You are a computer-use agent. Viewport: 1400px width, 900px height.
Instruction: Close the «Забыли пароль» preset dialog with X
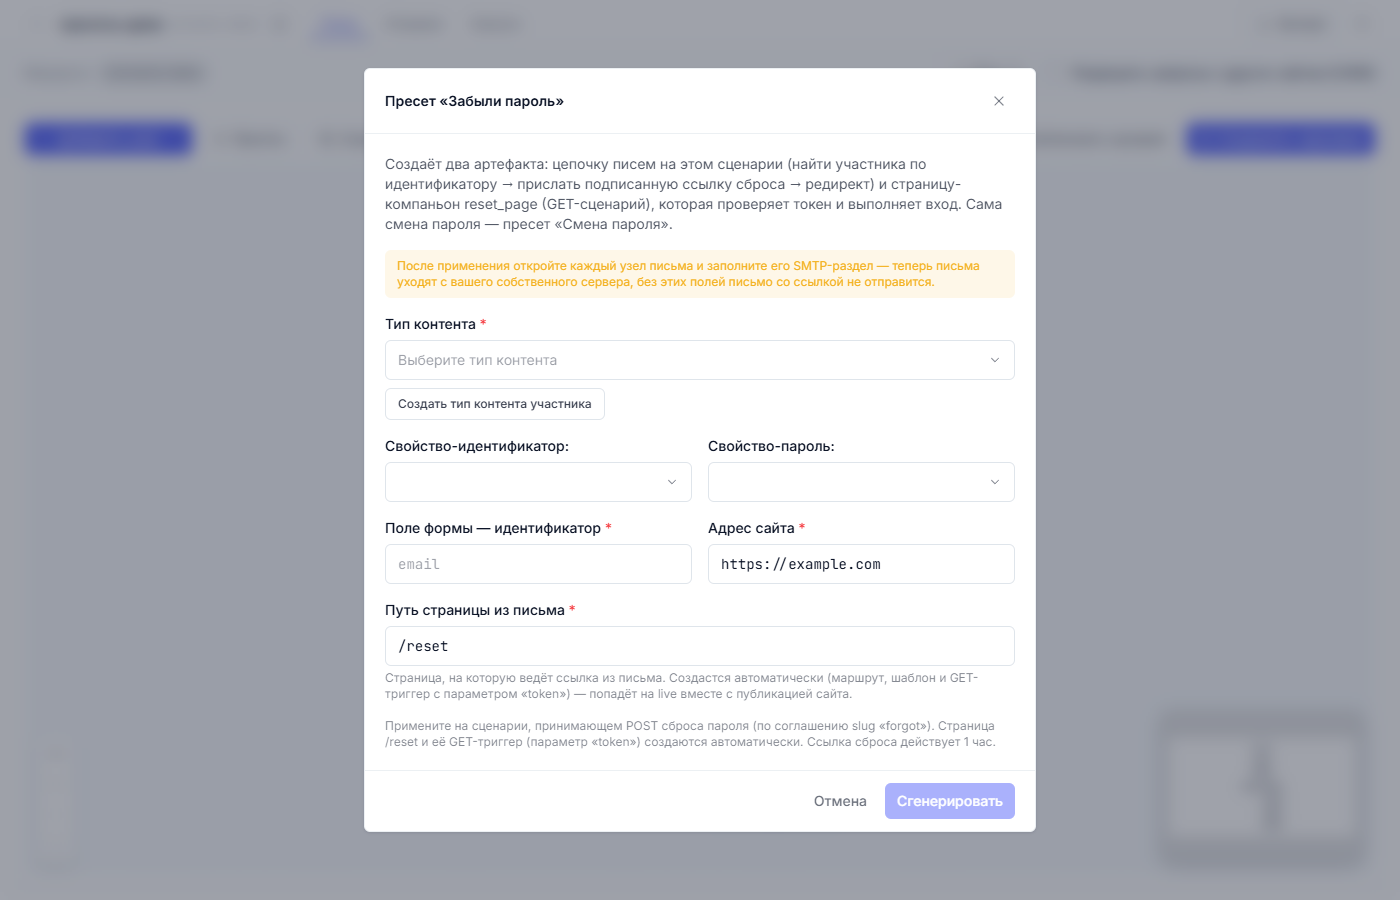click(998, 101)
